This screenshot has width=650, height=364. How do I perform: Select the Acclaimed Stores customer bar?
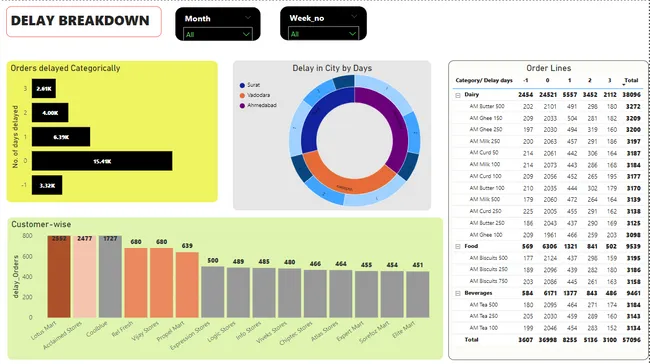(x=85, y=277)
